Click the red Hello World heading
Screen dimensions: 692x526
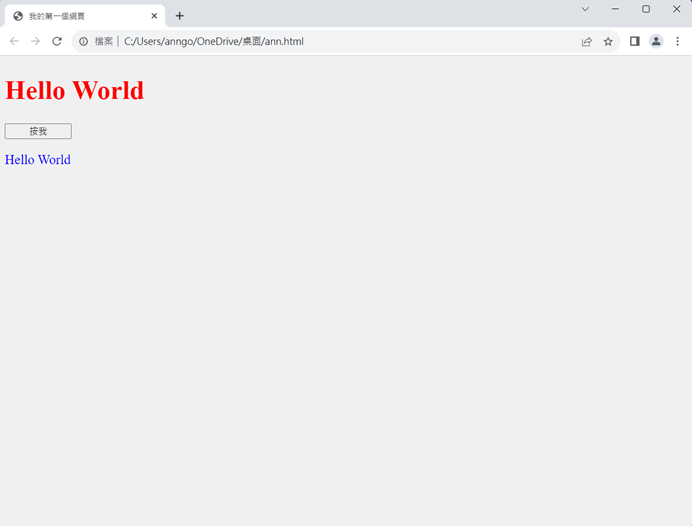point(74,90)
